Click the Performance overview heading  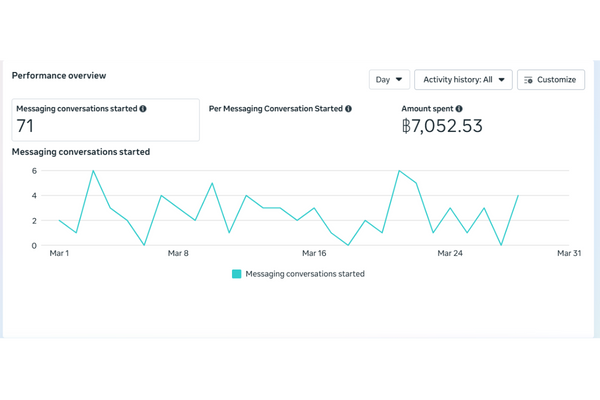pyautogui.click(x=59, y=75)
